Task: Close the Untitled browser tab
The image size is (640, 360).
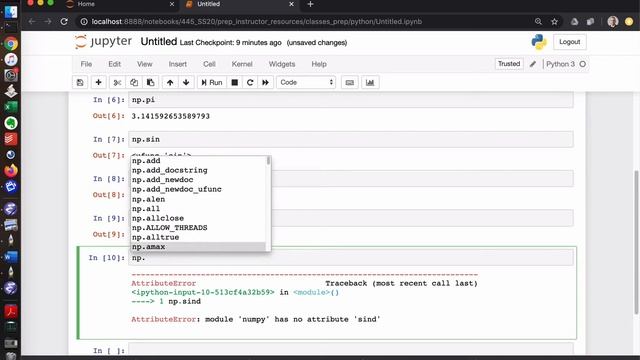Action: pos(291,4)
